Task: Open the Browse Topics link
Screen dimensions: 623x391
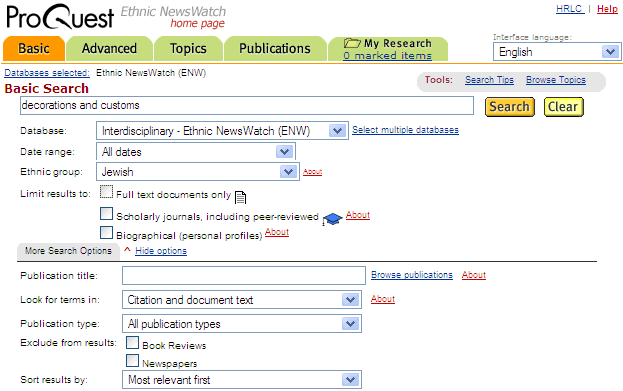Action: click(556, 80)
